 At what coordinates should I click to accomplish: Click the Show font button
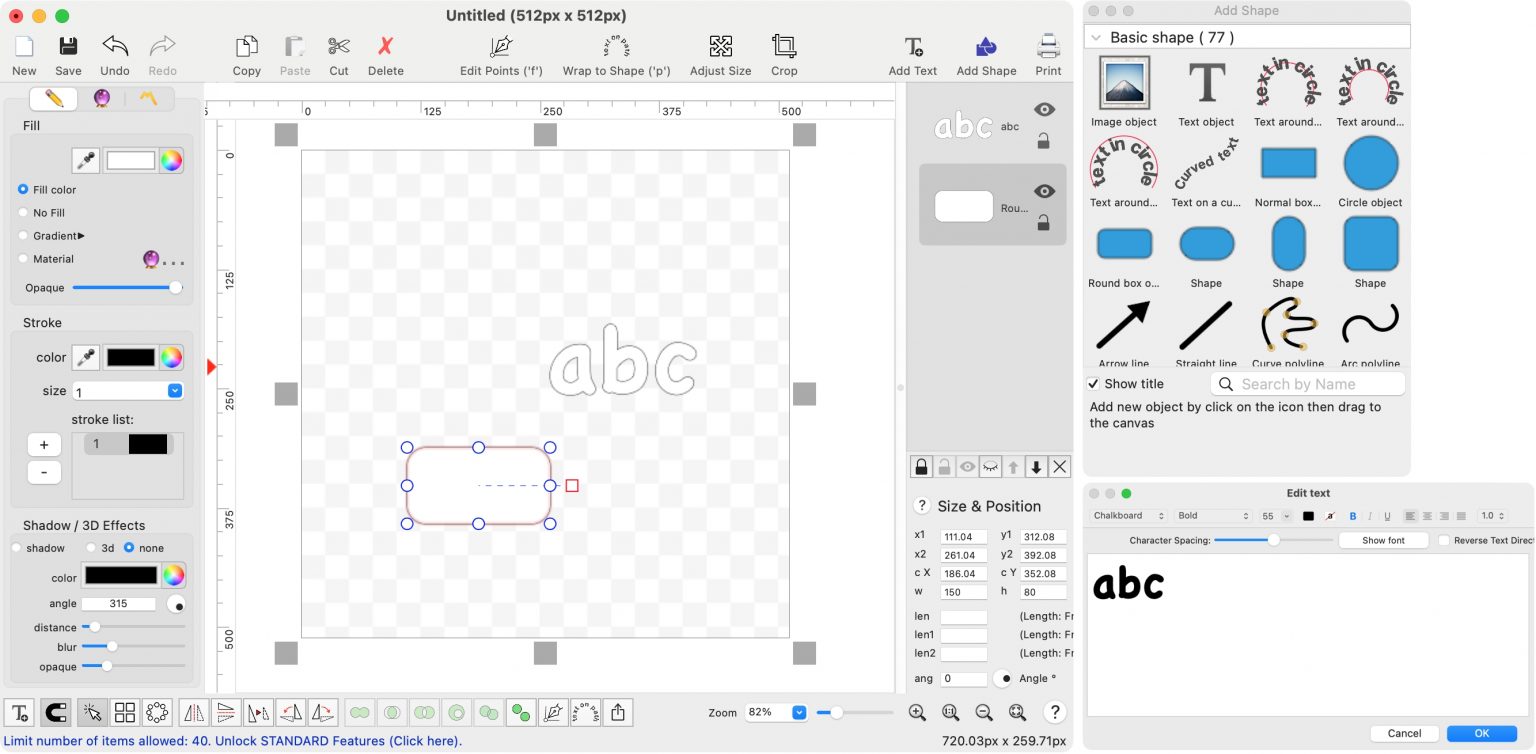pyautogui.click(x=1382, y=540)
